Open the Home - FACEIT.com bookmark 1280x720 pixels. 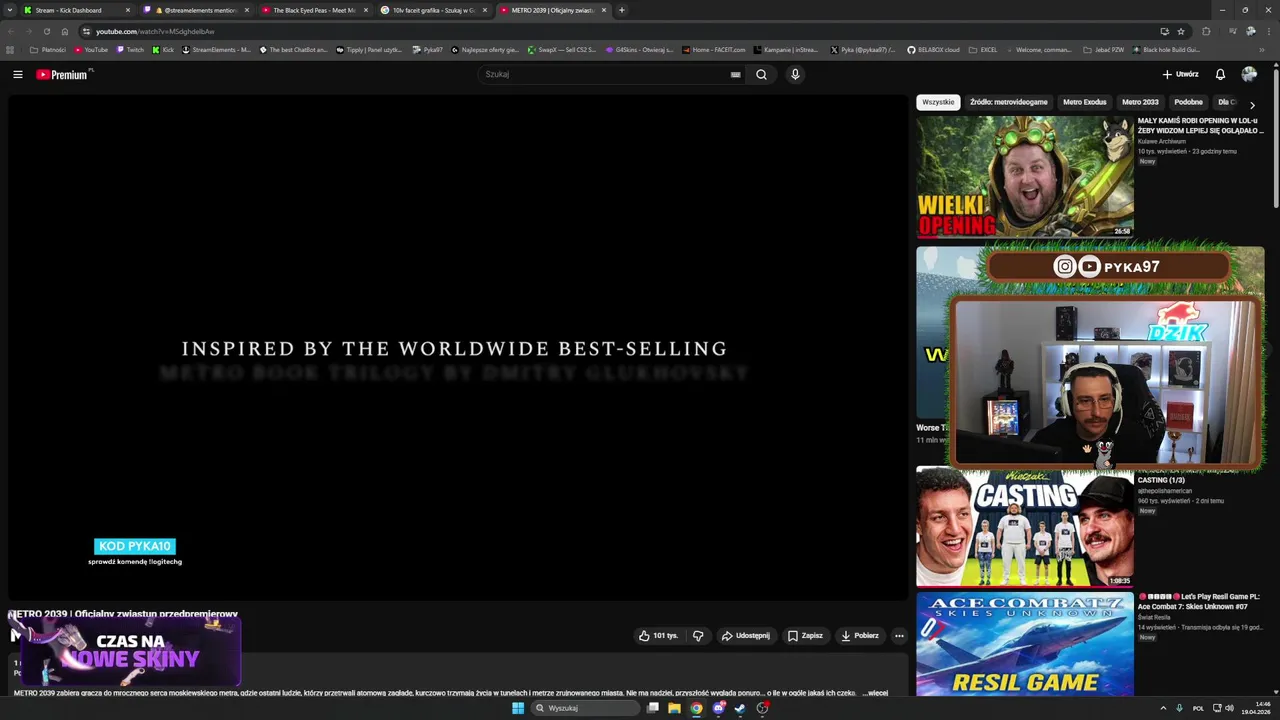[713, 49]
